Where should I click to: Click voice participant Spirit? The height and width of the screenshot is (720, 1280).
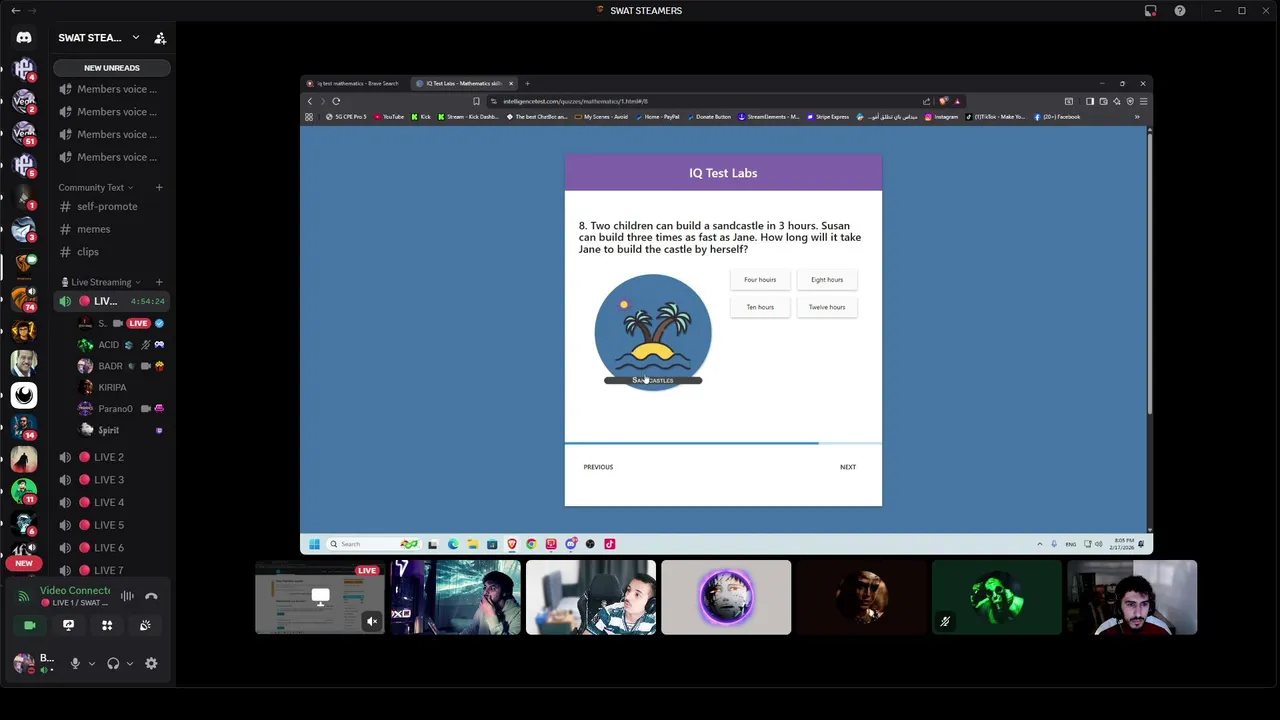120,430
